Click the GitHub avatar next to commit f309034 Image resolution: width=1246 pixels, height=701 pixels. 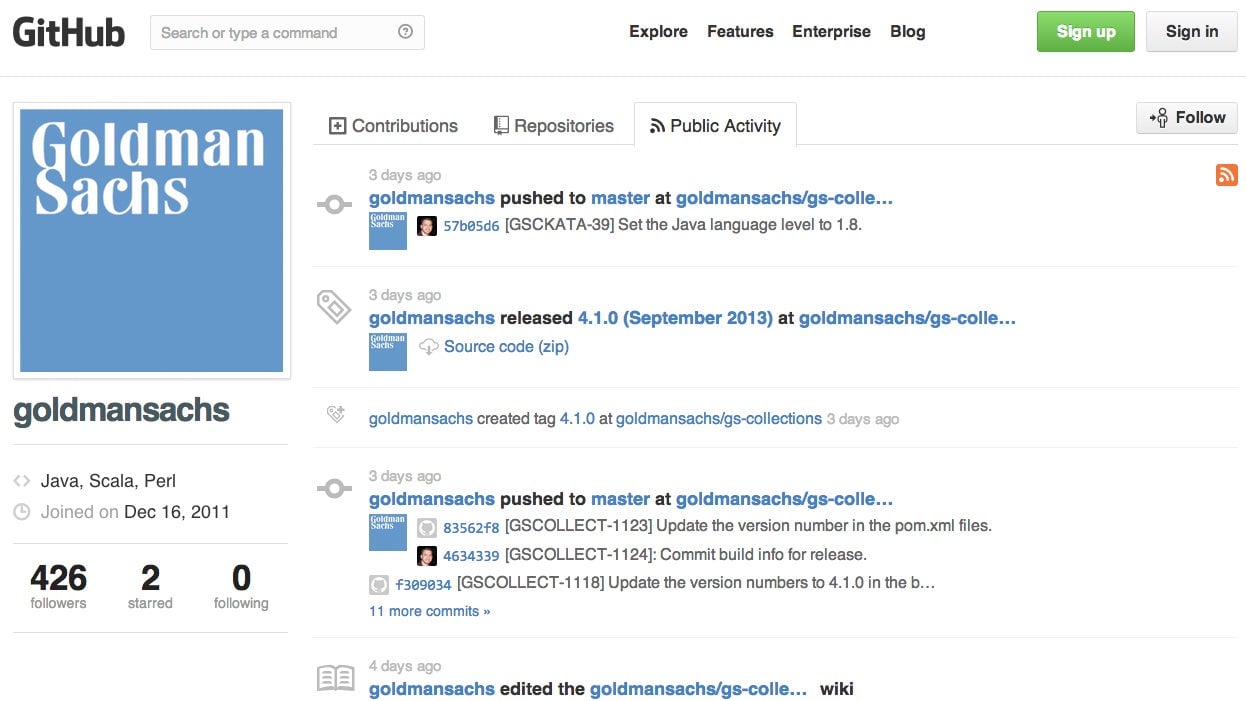(379, 584)
